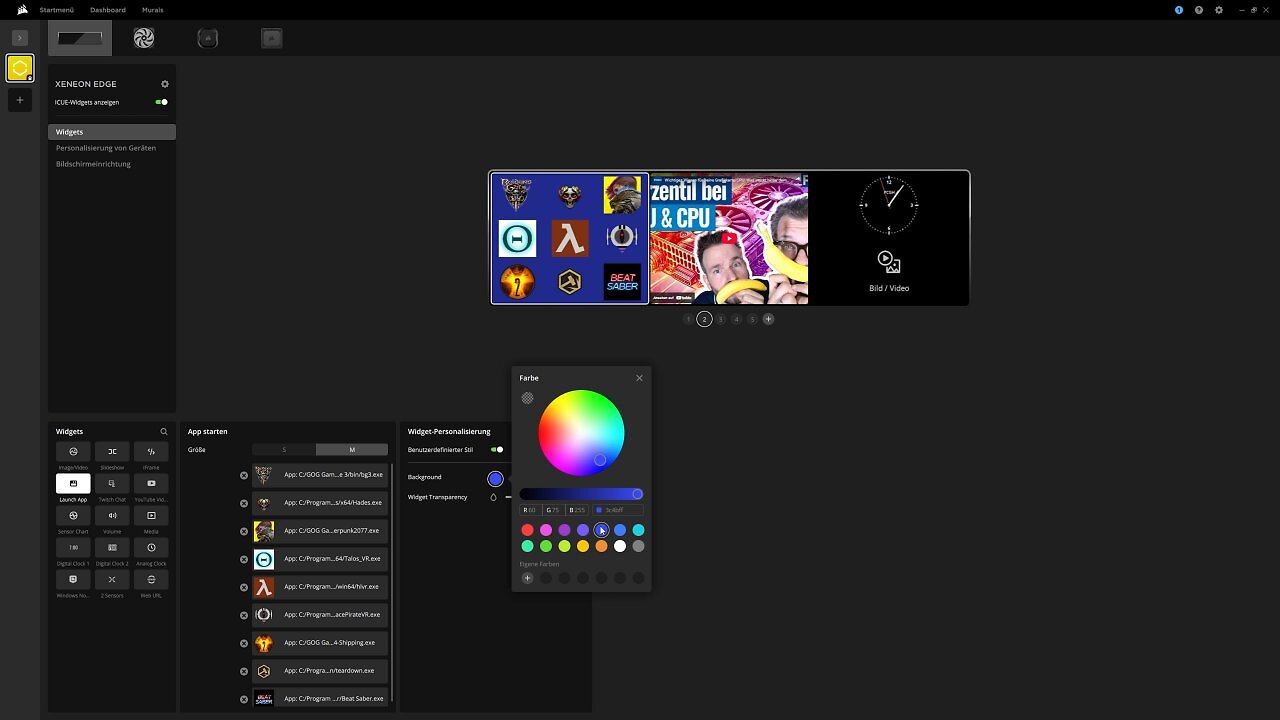This screenshot has height=720, width=1280.
Task: Pick the Sensor Chart widget
Action: coord(73,516)
